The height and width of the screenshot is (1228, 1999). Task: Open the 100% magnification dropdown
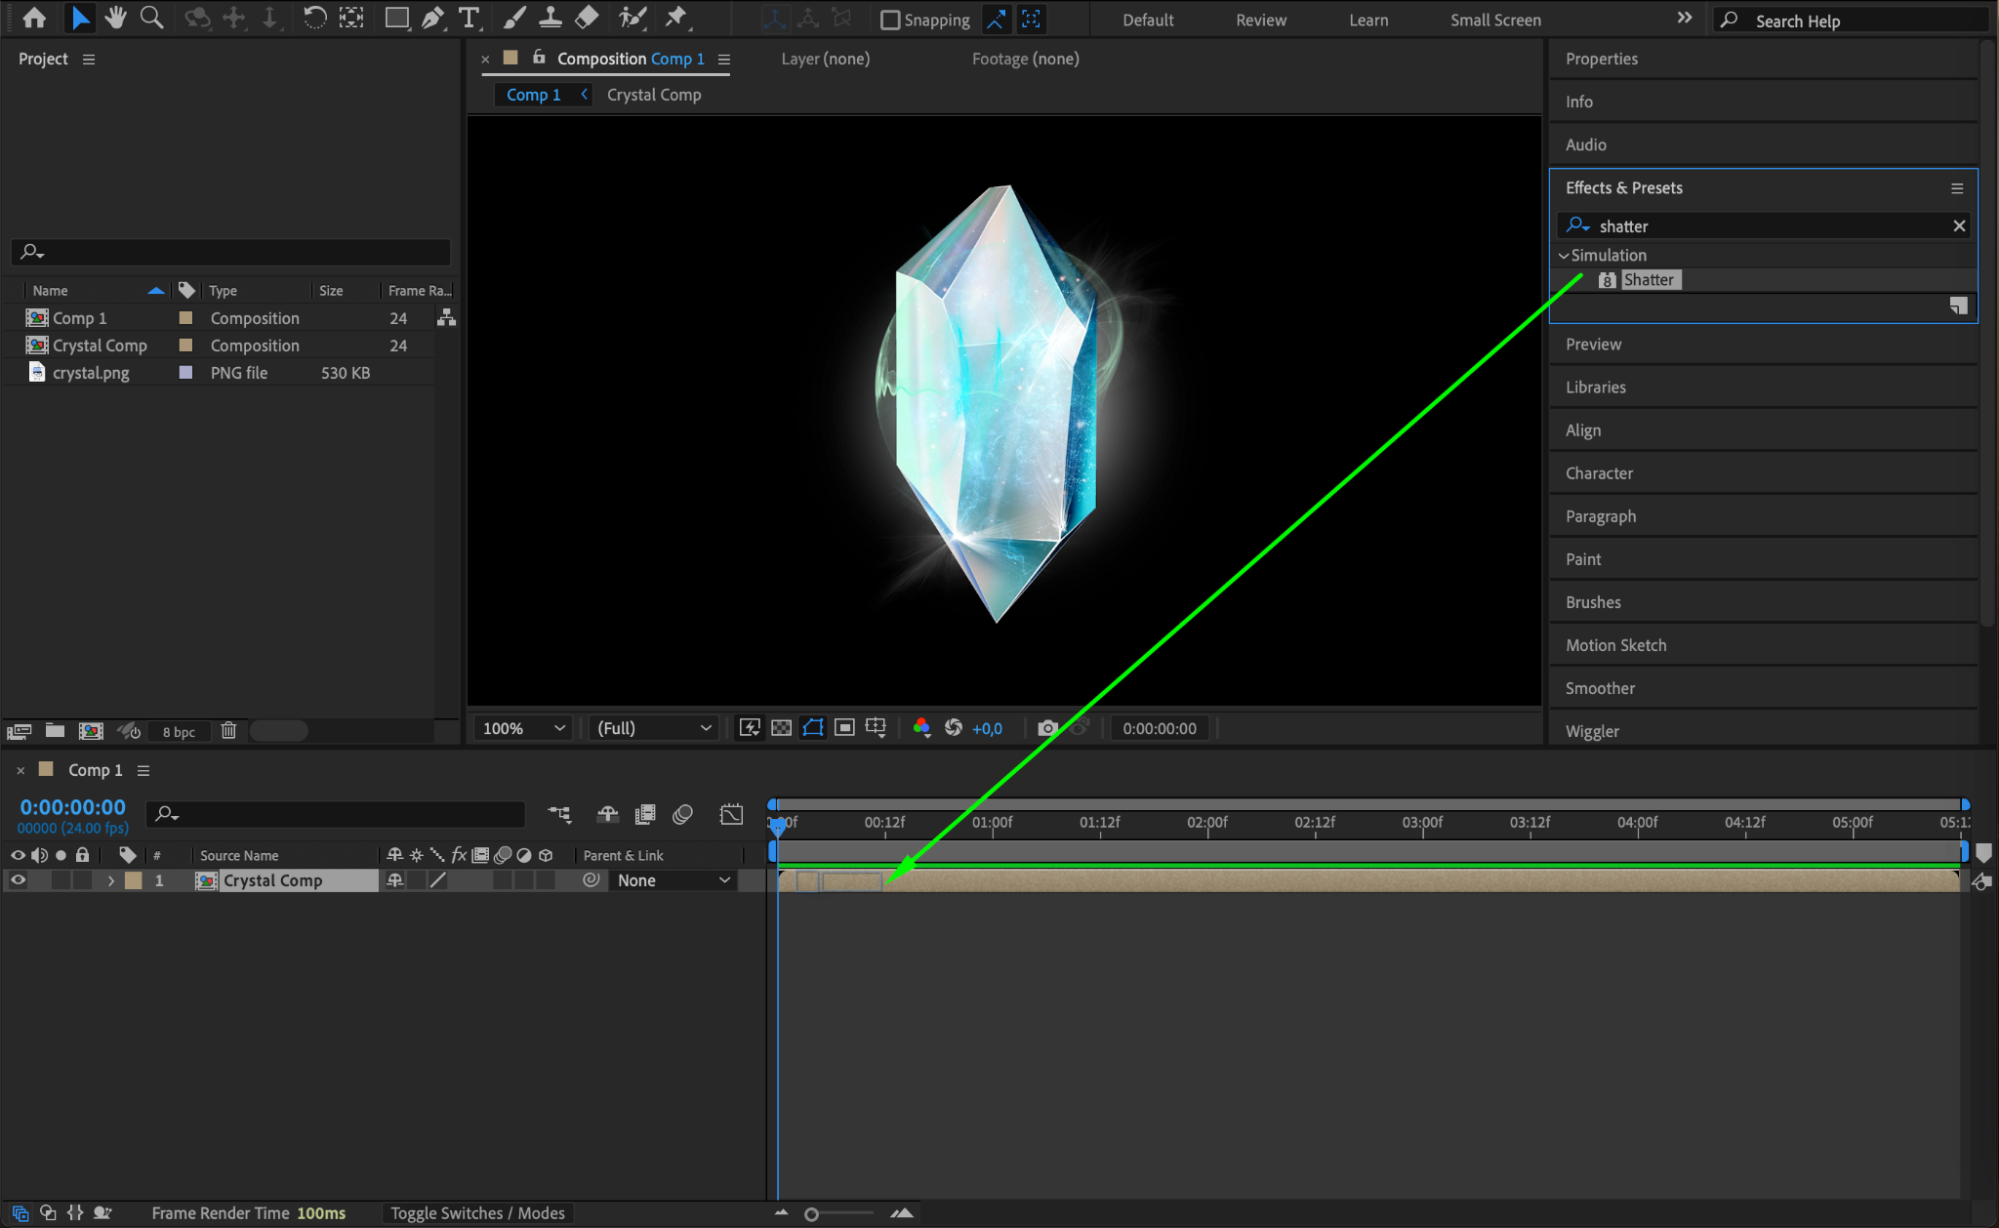(x=523, y=728)
